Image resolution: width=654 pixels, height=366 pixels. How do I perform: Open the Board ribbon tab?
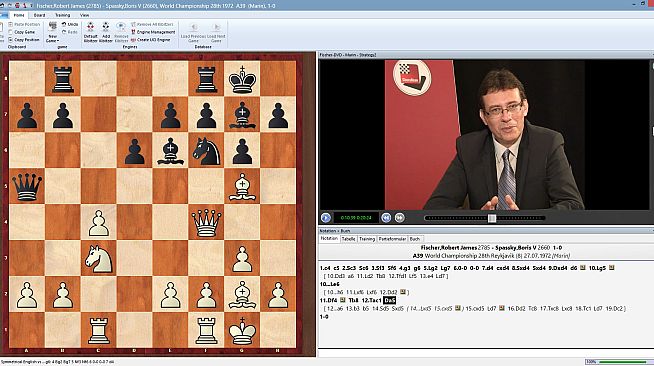click(39, 15)
